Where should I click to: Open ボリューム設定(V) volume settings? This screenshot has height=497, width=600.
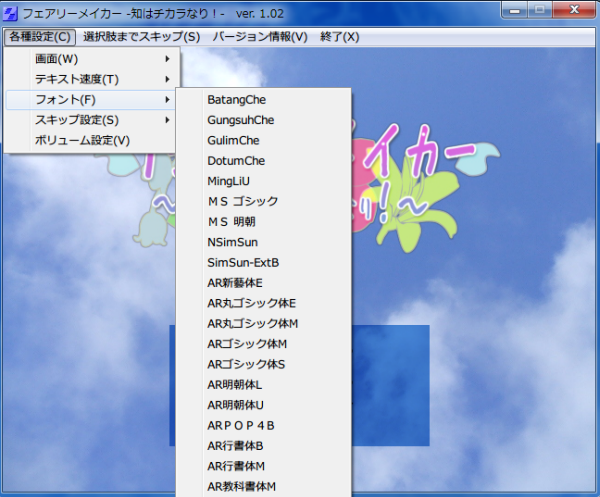[82, 140]
